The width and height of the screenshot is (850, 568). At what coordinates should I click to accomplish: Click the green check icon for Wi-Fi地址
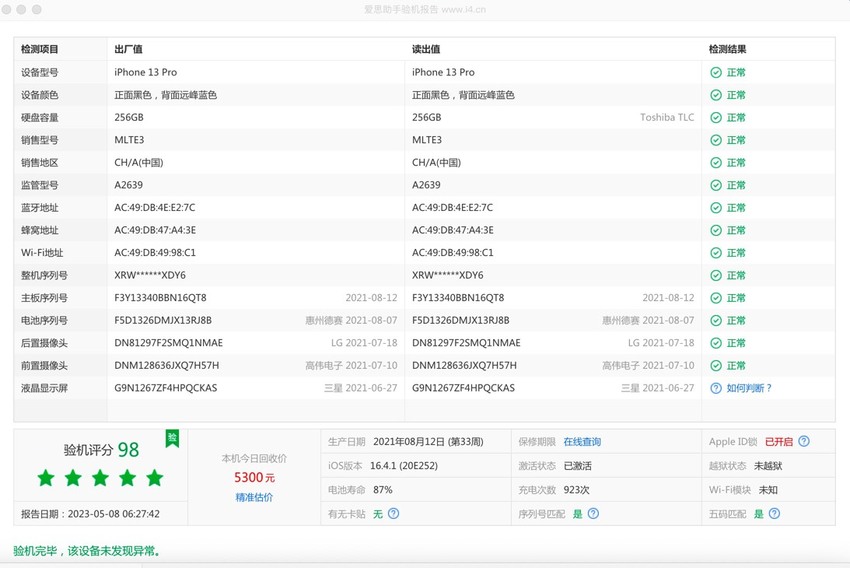(x=716, y=253)
